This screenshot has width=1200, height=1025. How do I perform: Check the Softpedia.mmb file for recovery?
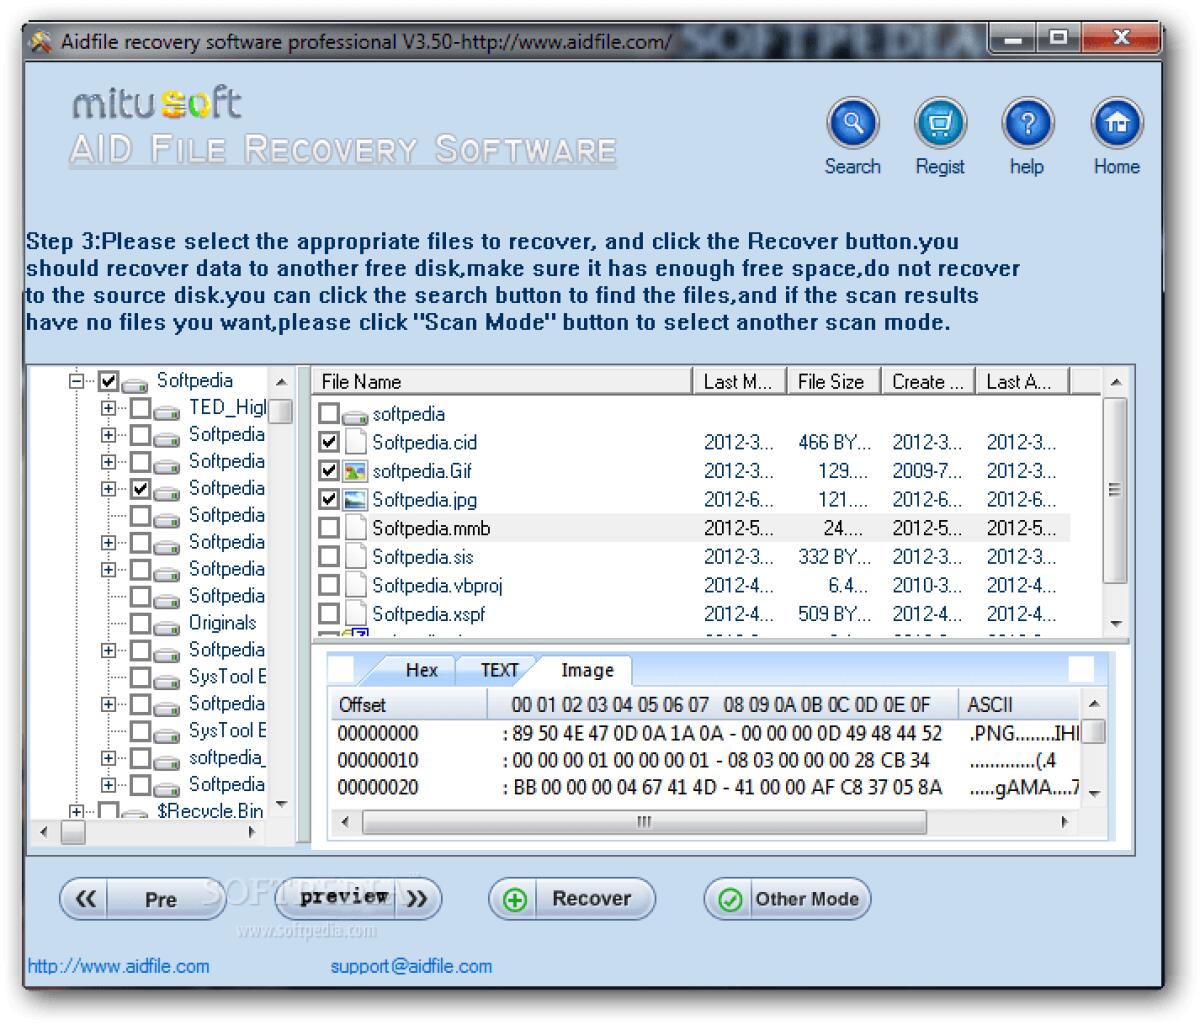point(330,528)
